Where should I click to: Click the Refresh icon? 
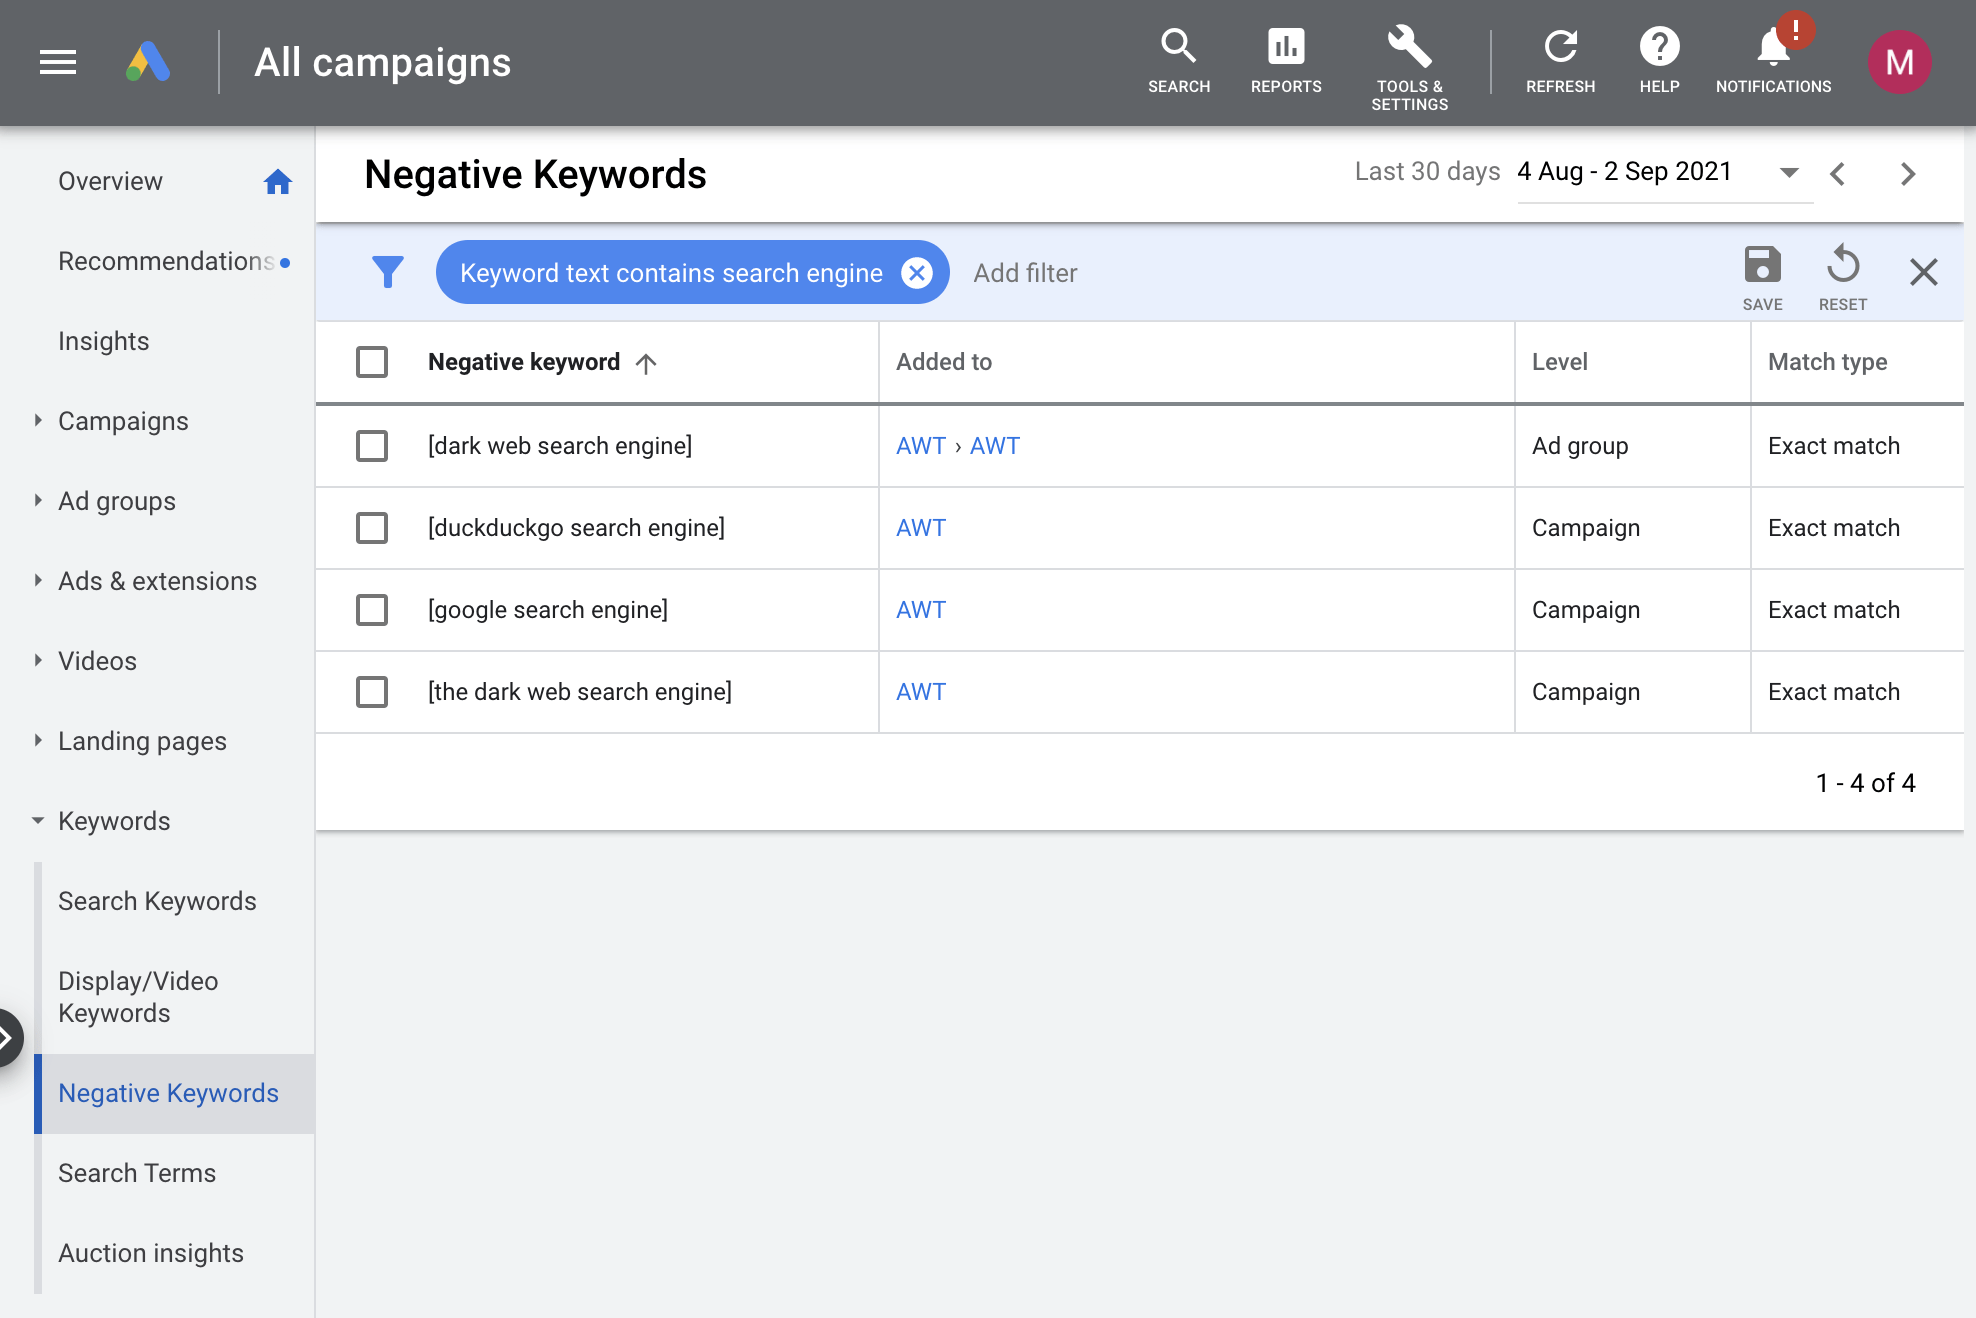pos(1560,47)
